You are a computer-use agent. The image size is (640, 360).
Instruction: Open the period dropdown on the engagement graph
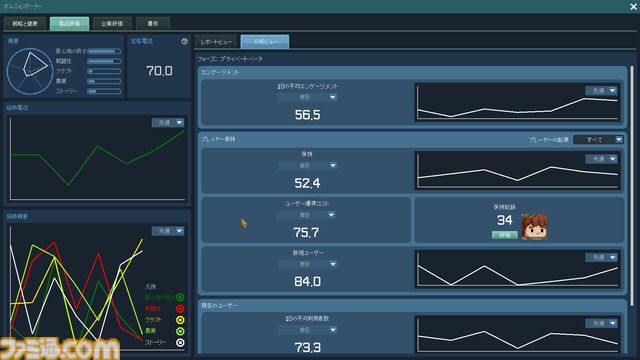coord(601,91)
